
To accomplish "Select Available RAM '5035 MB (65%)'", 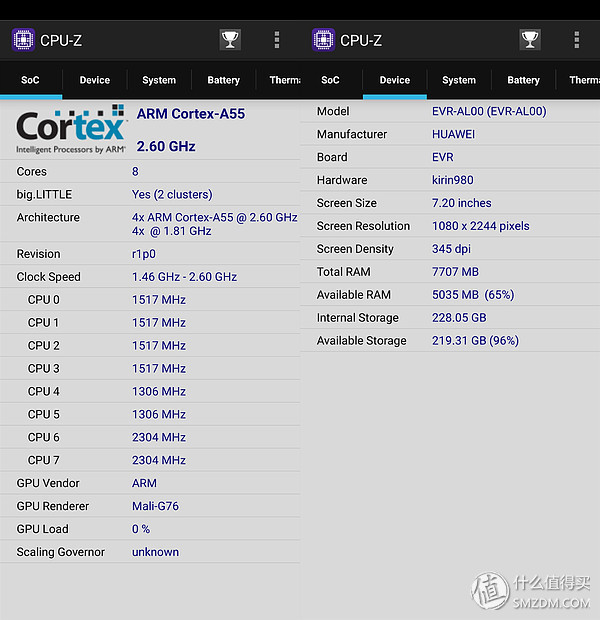I will (473, 295).
